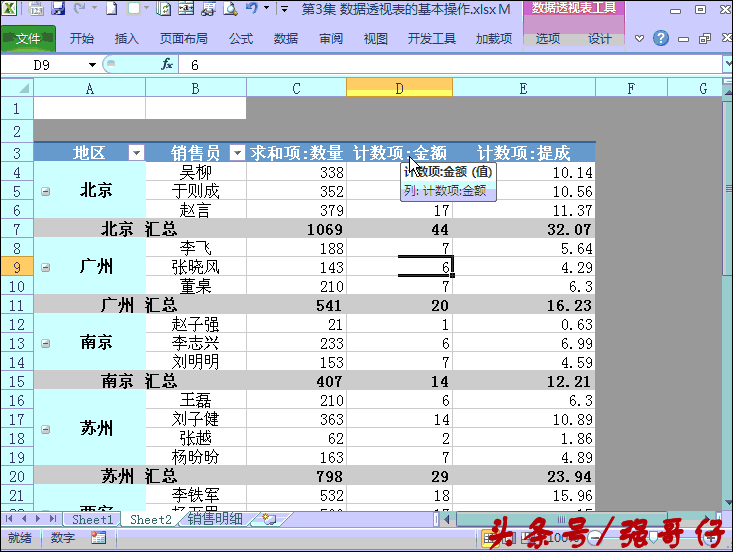Collapse the 苏州 group
Image resolution: width=733 pixels, height=552 pixels.
(45, 429)
